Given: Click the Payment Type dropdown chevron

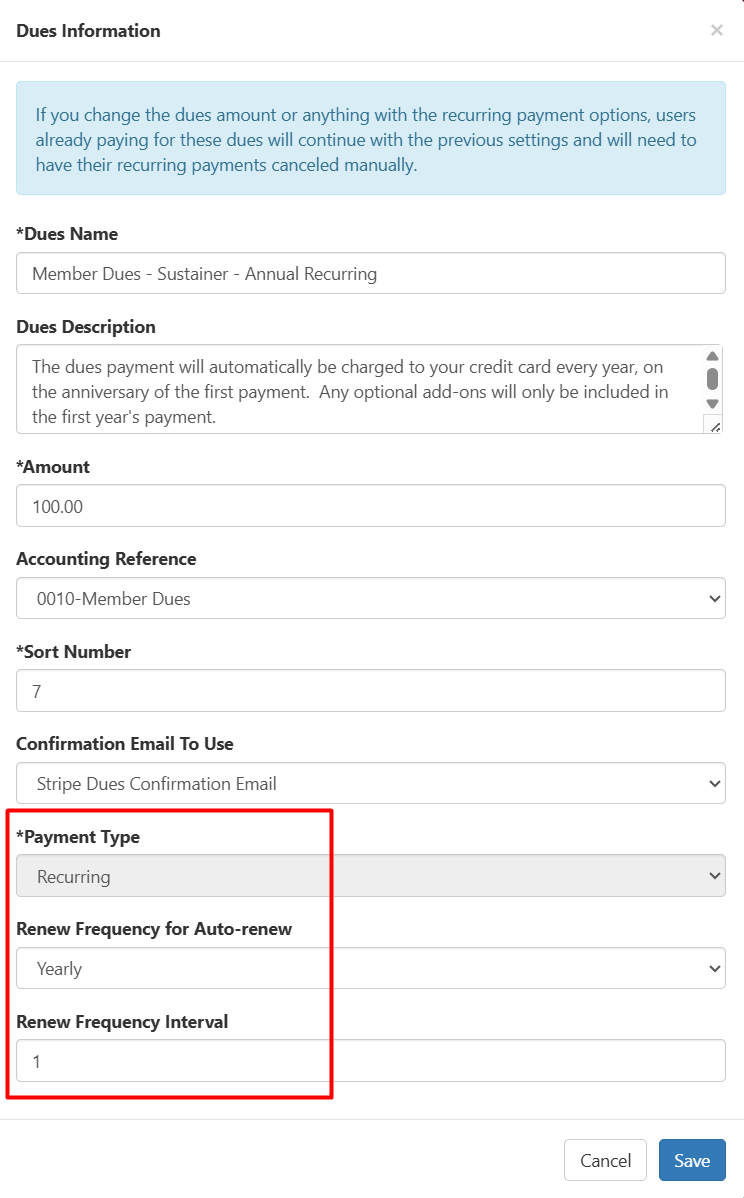Looking at the screenshot, I should [716, 875].
